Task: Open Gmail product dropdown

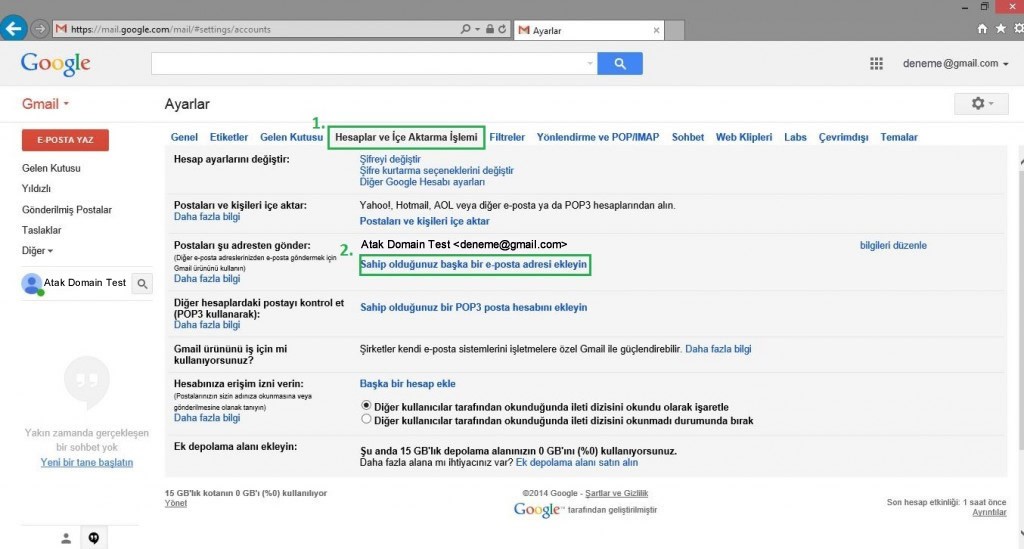Action: [46, 104]
